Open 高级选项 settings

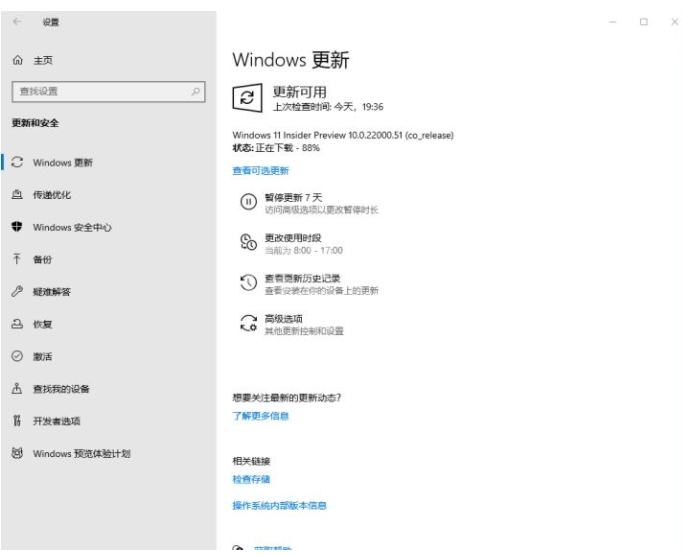[284, 319]
